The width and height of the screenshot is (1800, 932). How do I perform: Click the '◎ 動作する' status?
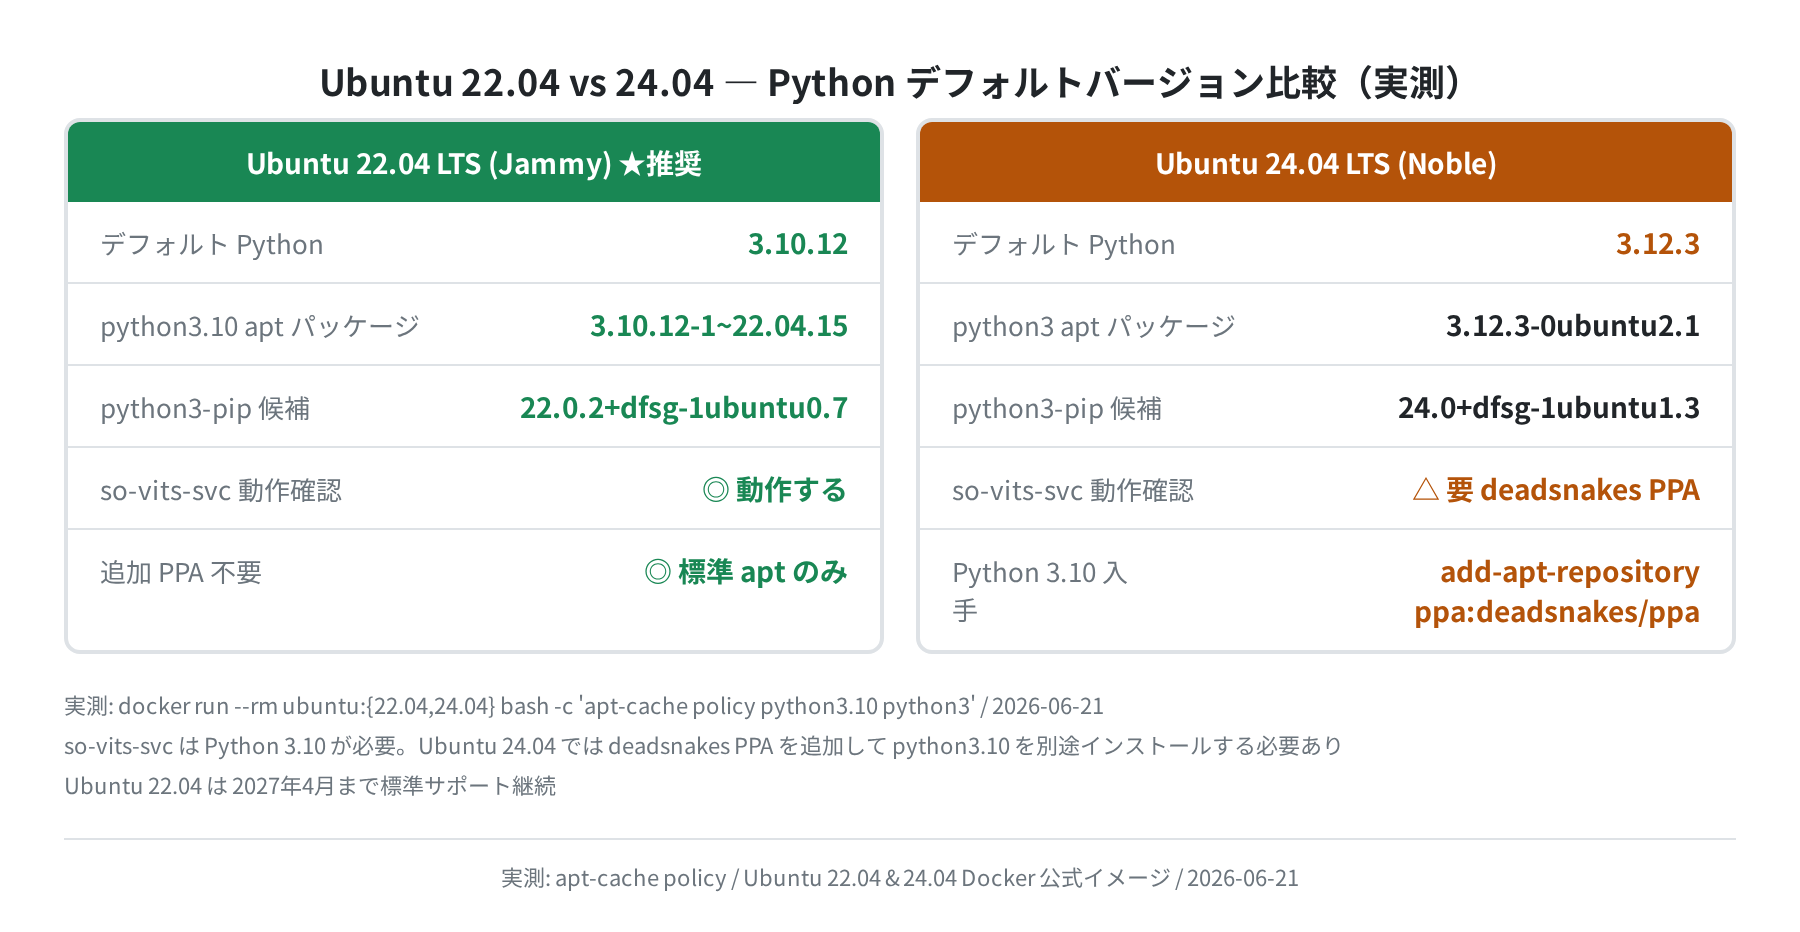point(775,490)
